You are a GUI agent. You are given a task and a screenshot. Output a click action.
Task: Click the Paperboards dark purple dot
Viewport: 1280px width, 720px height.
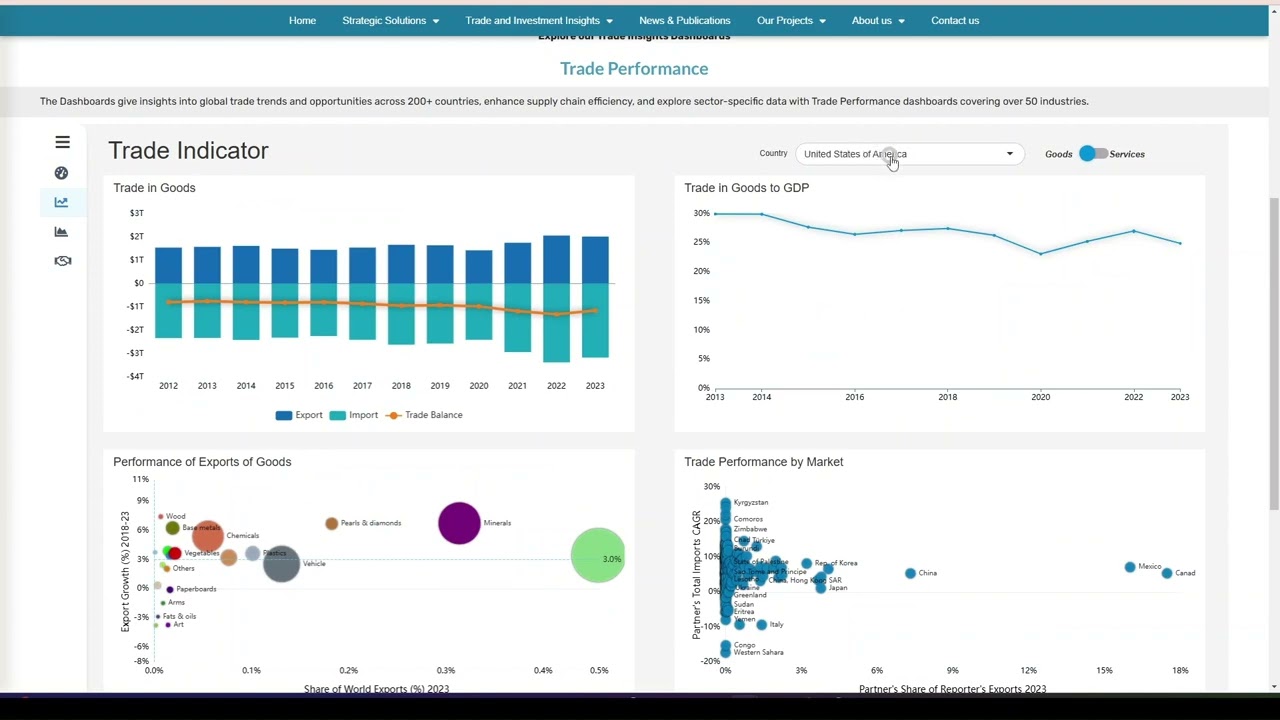click(170, 589)
